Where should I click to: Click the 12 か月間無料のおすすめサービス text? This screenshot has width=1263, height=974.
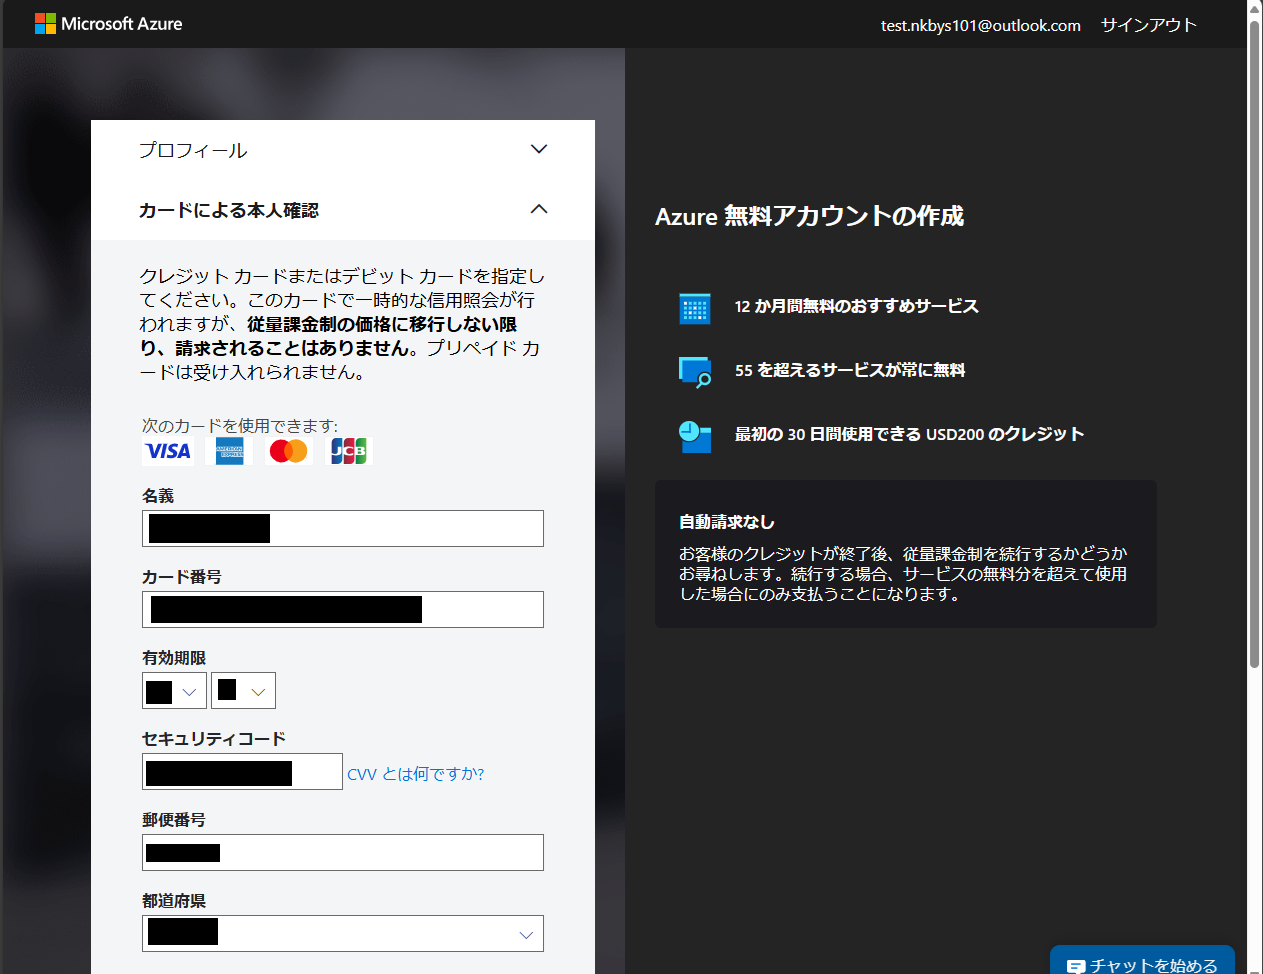(857, 306)
